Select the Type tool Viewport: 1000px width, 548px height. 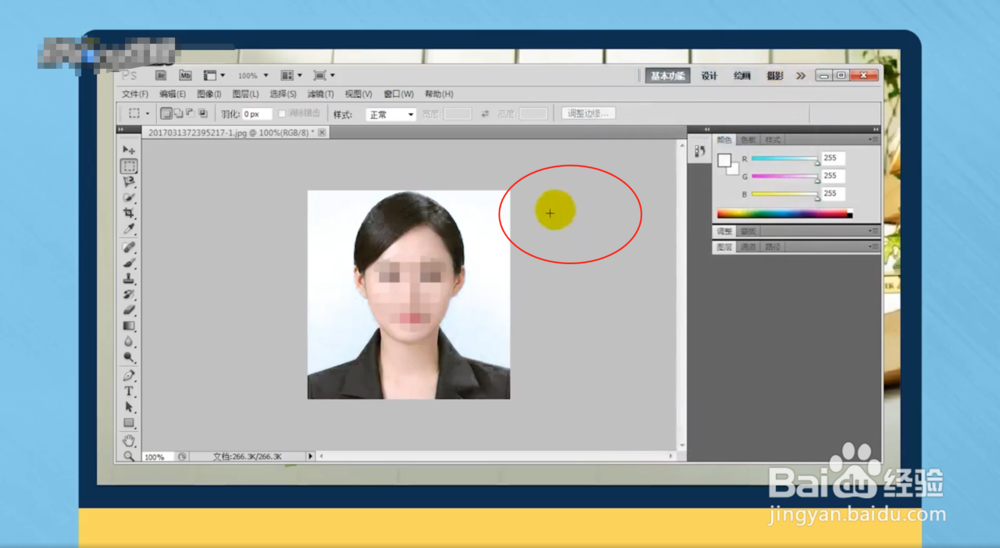(x=129, y=391)
